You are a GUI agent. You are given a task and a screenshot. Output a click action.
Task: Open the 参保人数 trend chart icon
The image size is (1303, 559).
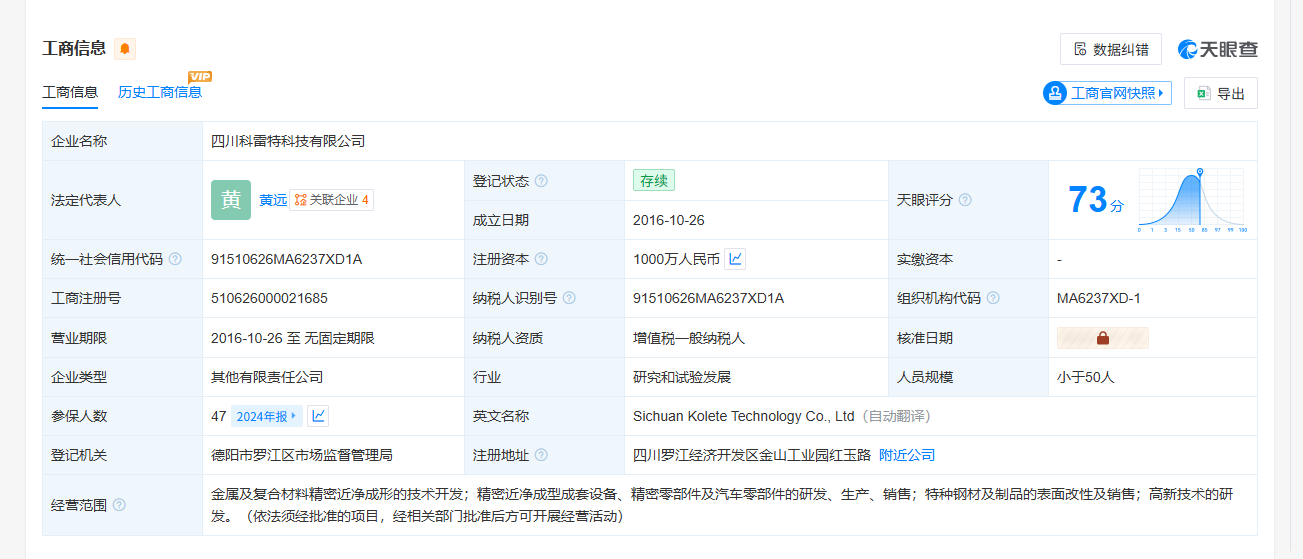coord(318,416)
